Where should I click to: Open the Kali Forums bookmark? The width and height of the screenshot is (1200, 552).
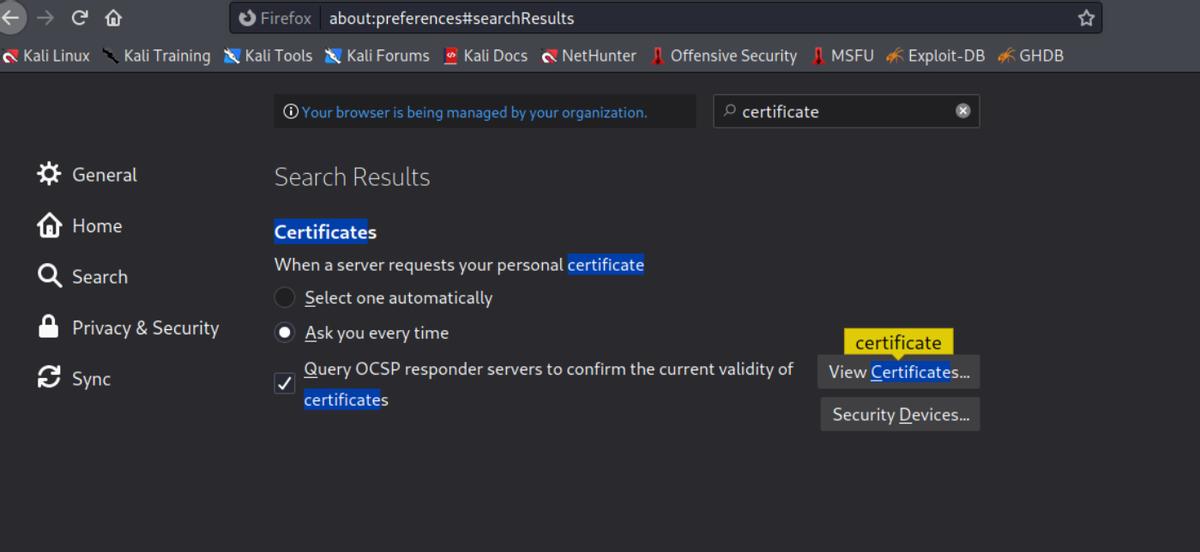click(x=377, y=56)
